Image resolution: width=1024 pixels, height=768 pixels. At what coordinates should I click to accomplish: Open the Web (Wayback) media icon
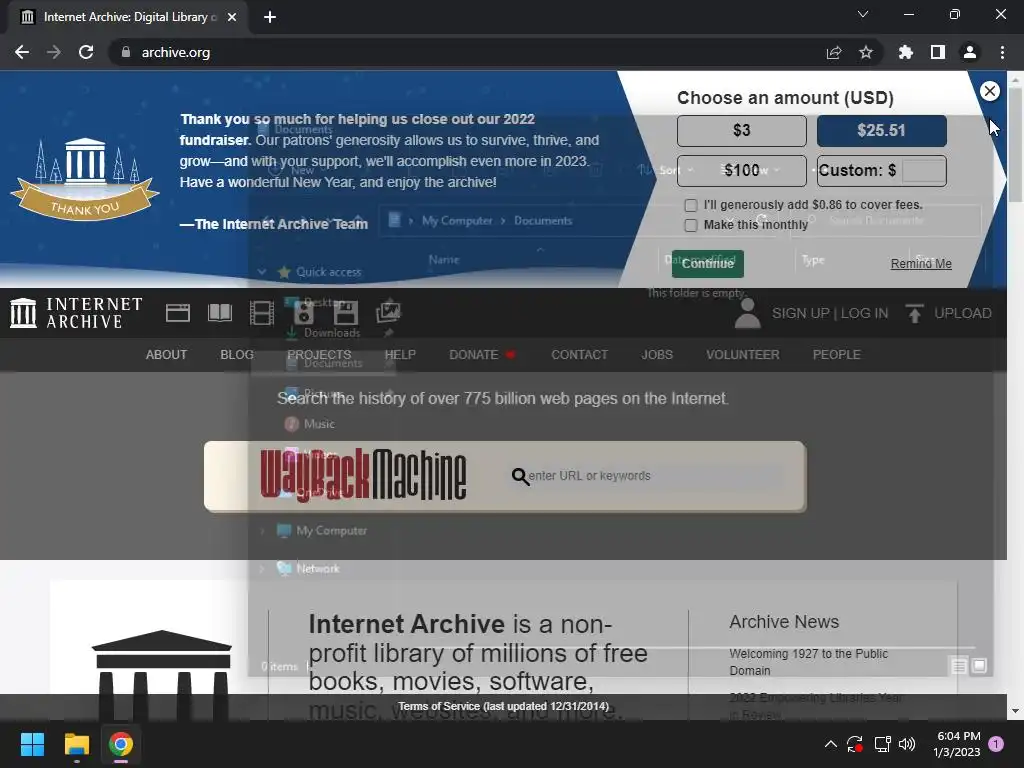tap(178, 313)
